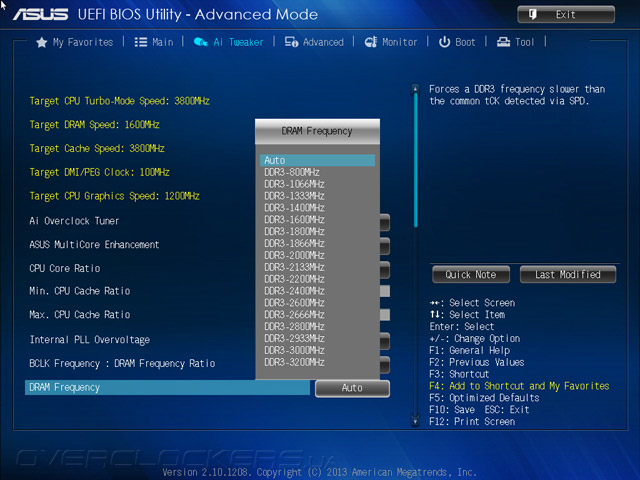Click the DRAM Frequency popup title bar

point(317,131)
